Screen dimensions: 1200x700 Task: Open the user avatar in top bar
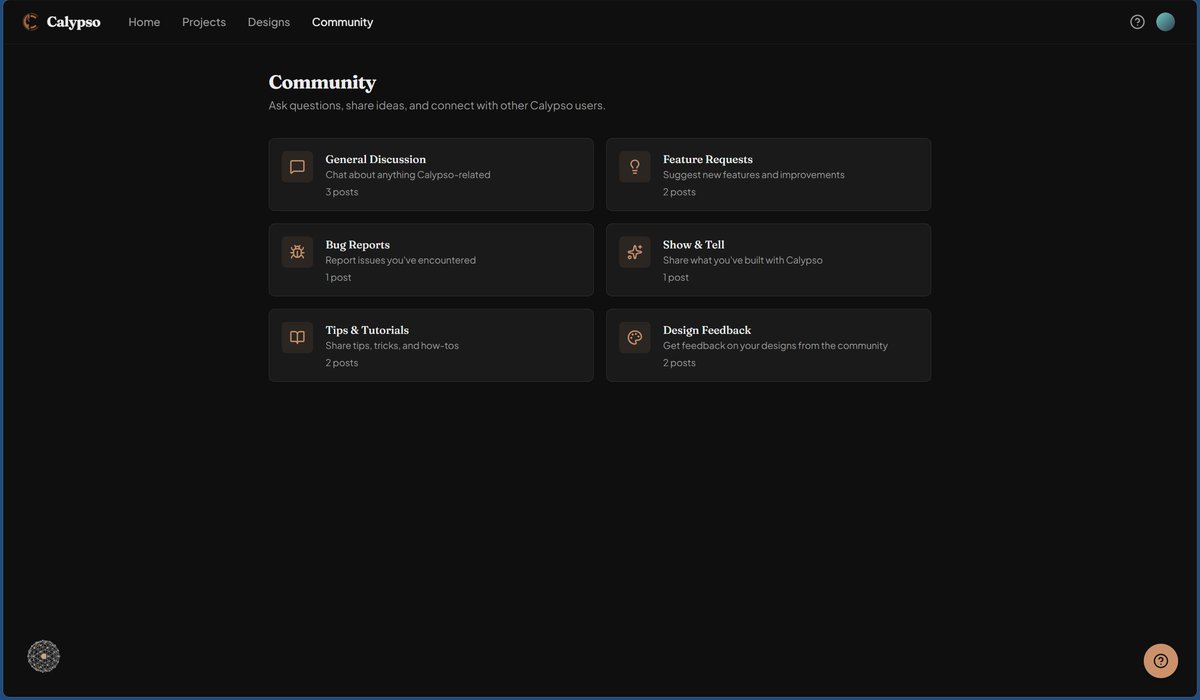pyautogui.click(x=1165, y=22)
